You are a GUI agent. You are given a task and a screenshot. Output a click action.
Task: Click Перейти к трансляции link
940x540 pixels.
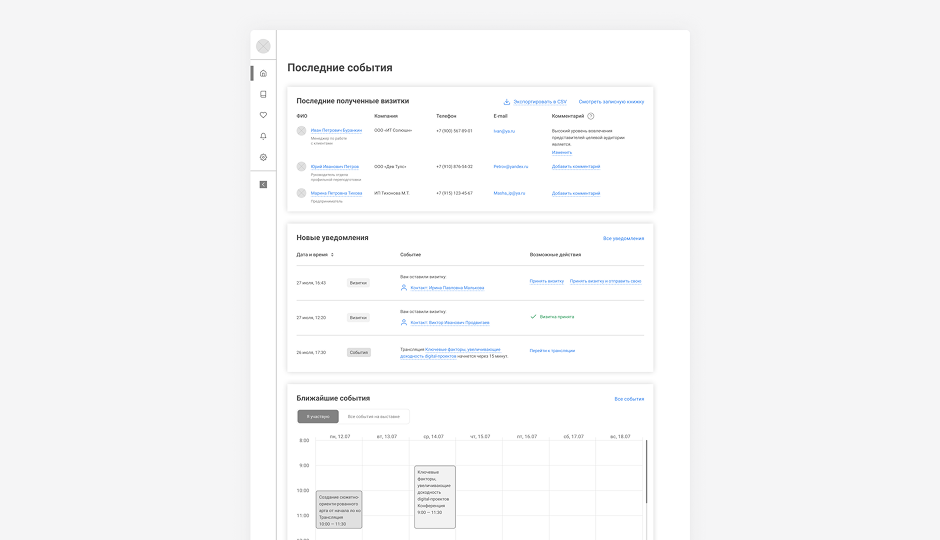coord(552,351)
